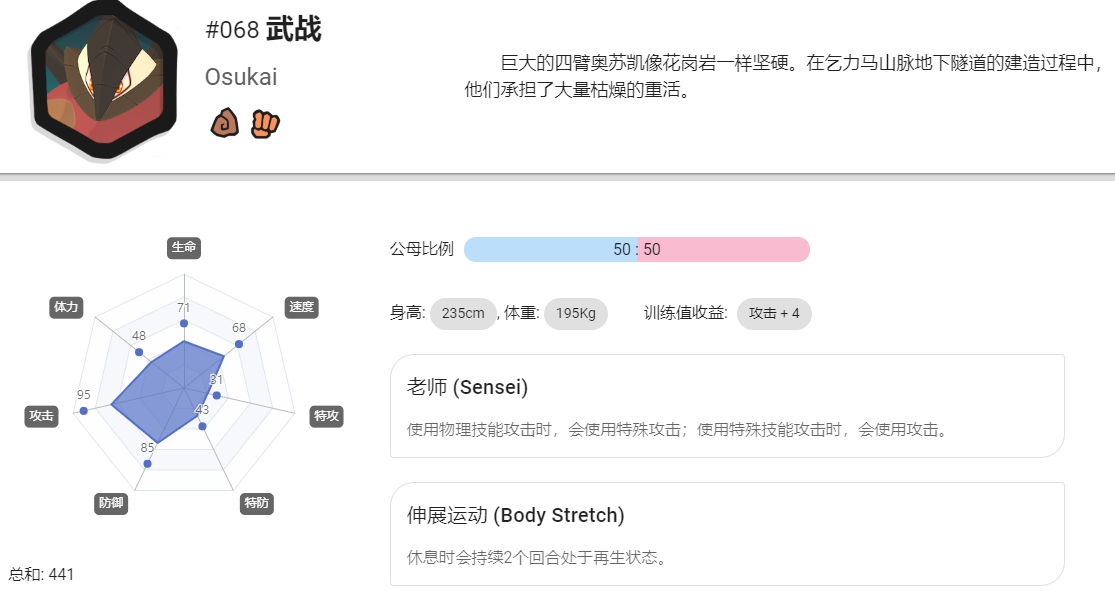Click the 防御 stat label badge
1115x591 pixels.
tap(111, 504)
